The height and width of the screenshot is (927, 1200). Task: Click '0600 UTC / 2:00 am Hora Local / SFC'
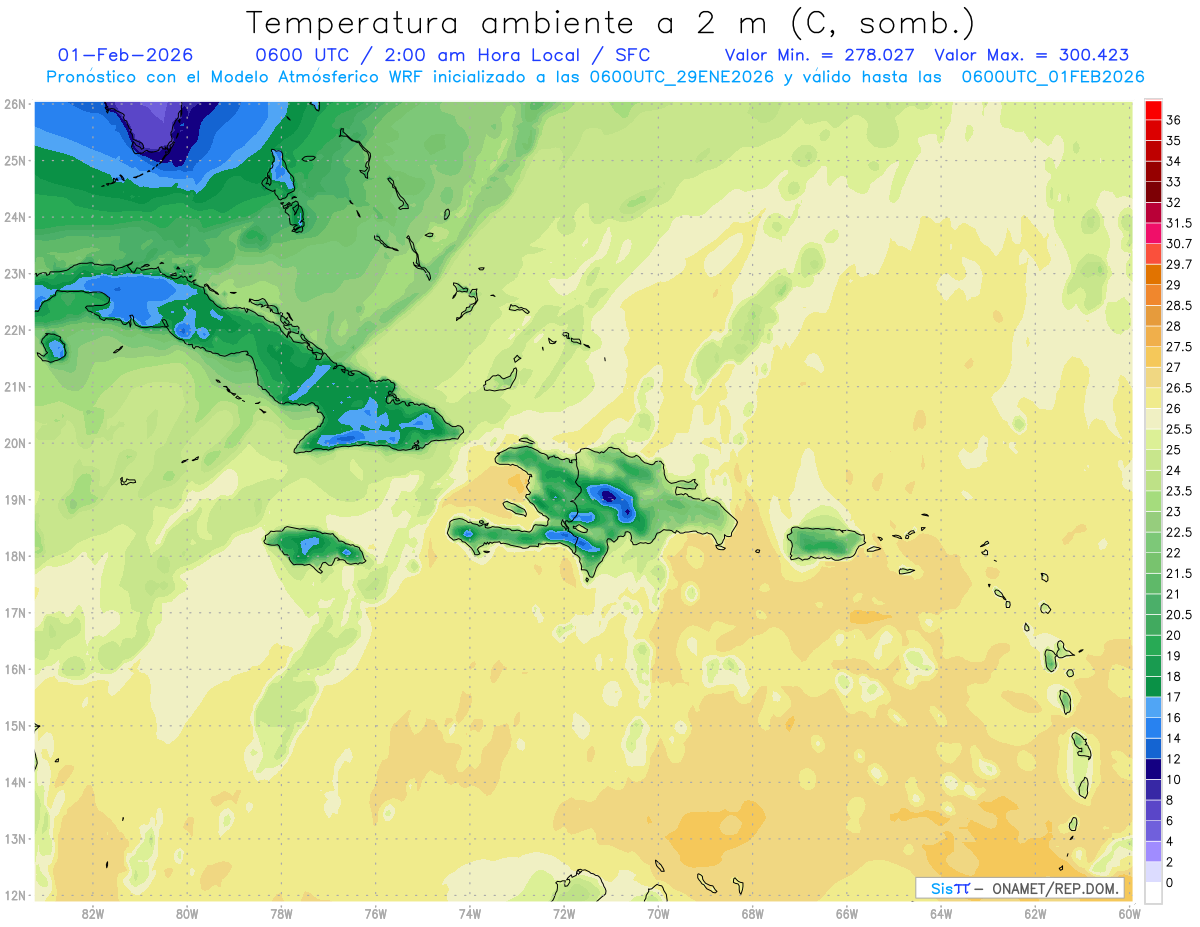(x=453, y=55)
